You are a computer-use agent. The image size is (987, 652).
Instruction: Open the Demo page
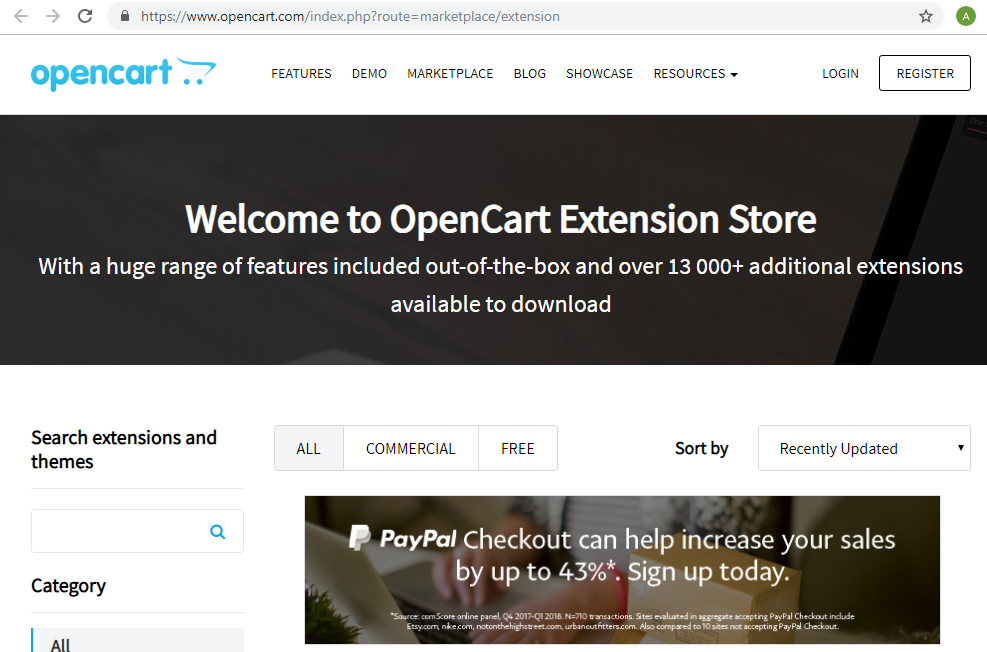click(x=369, y=74)
